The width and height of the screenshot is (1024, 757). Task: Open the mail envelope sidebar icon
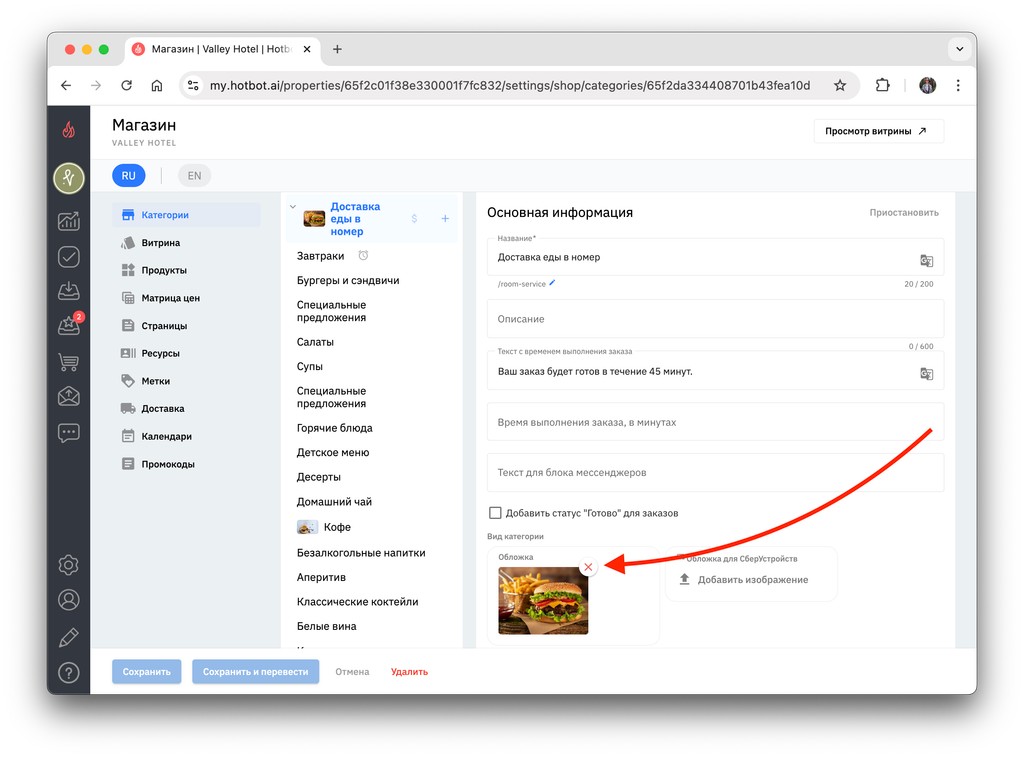pos(69,396)
